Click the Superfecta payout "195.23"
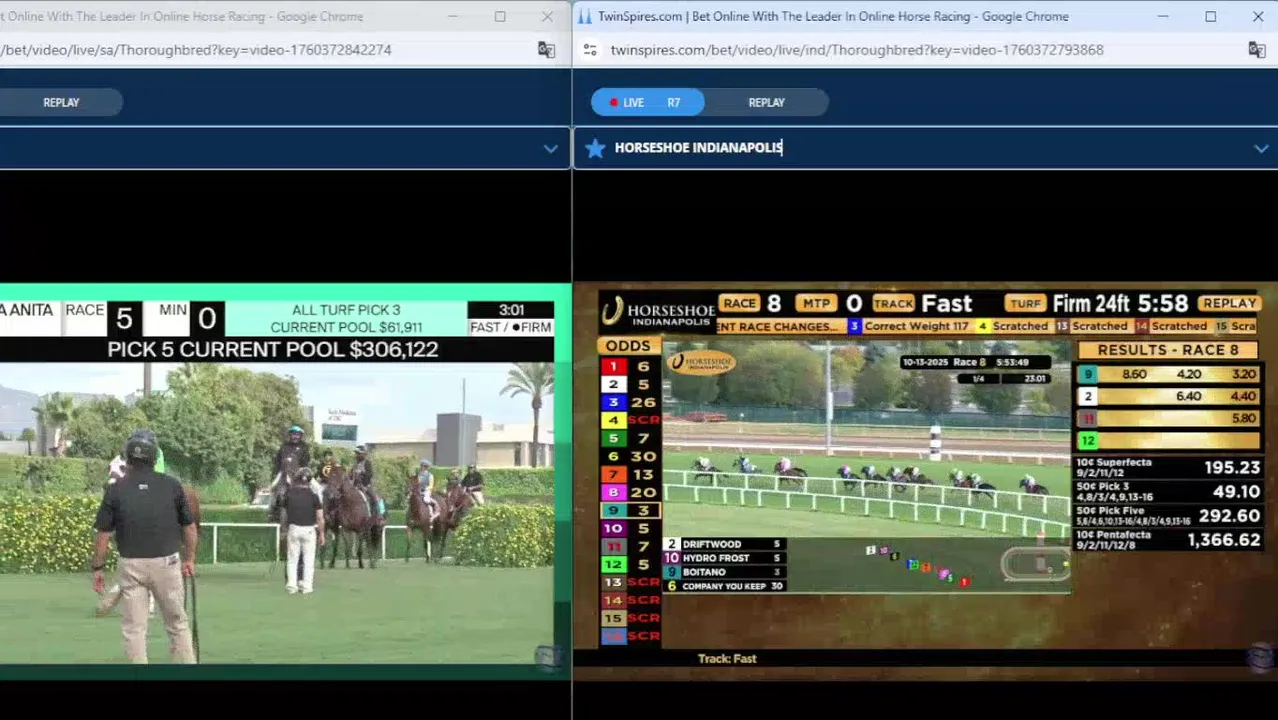 [x=1232, y=467]
